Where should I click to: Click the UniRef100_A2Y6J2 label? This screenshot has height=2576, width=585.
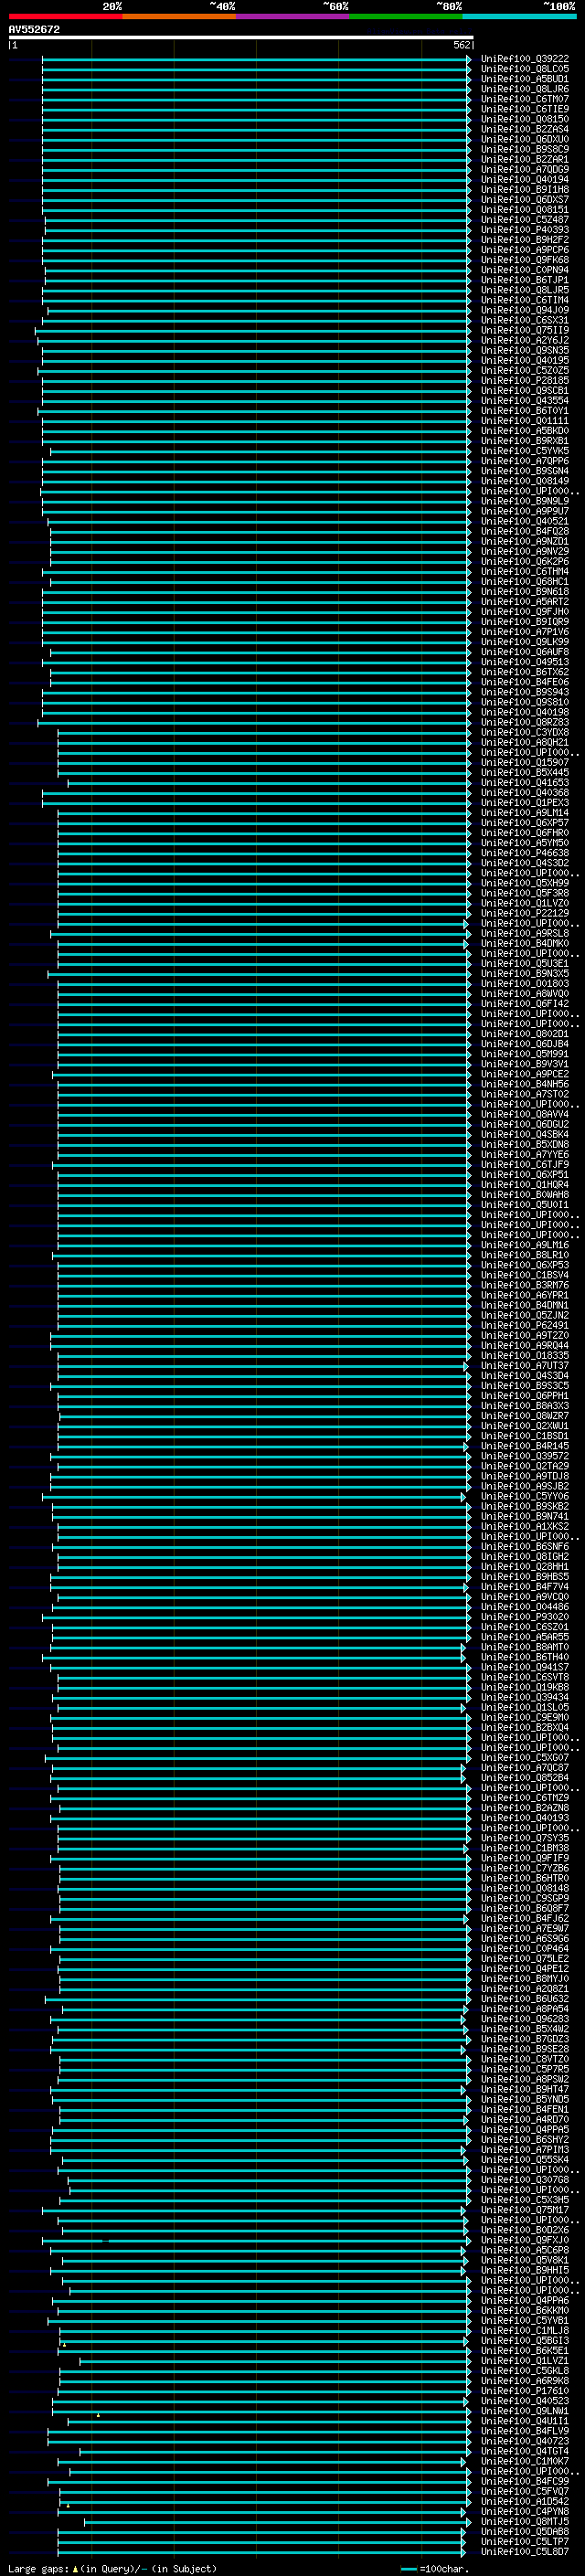pos(525,340)
